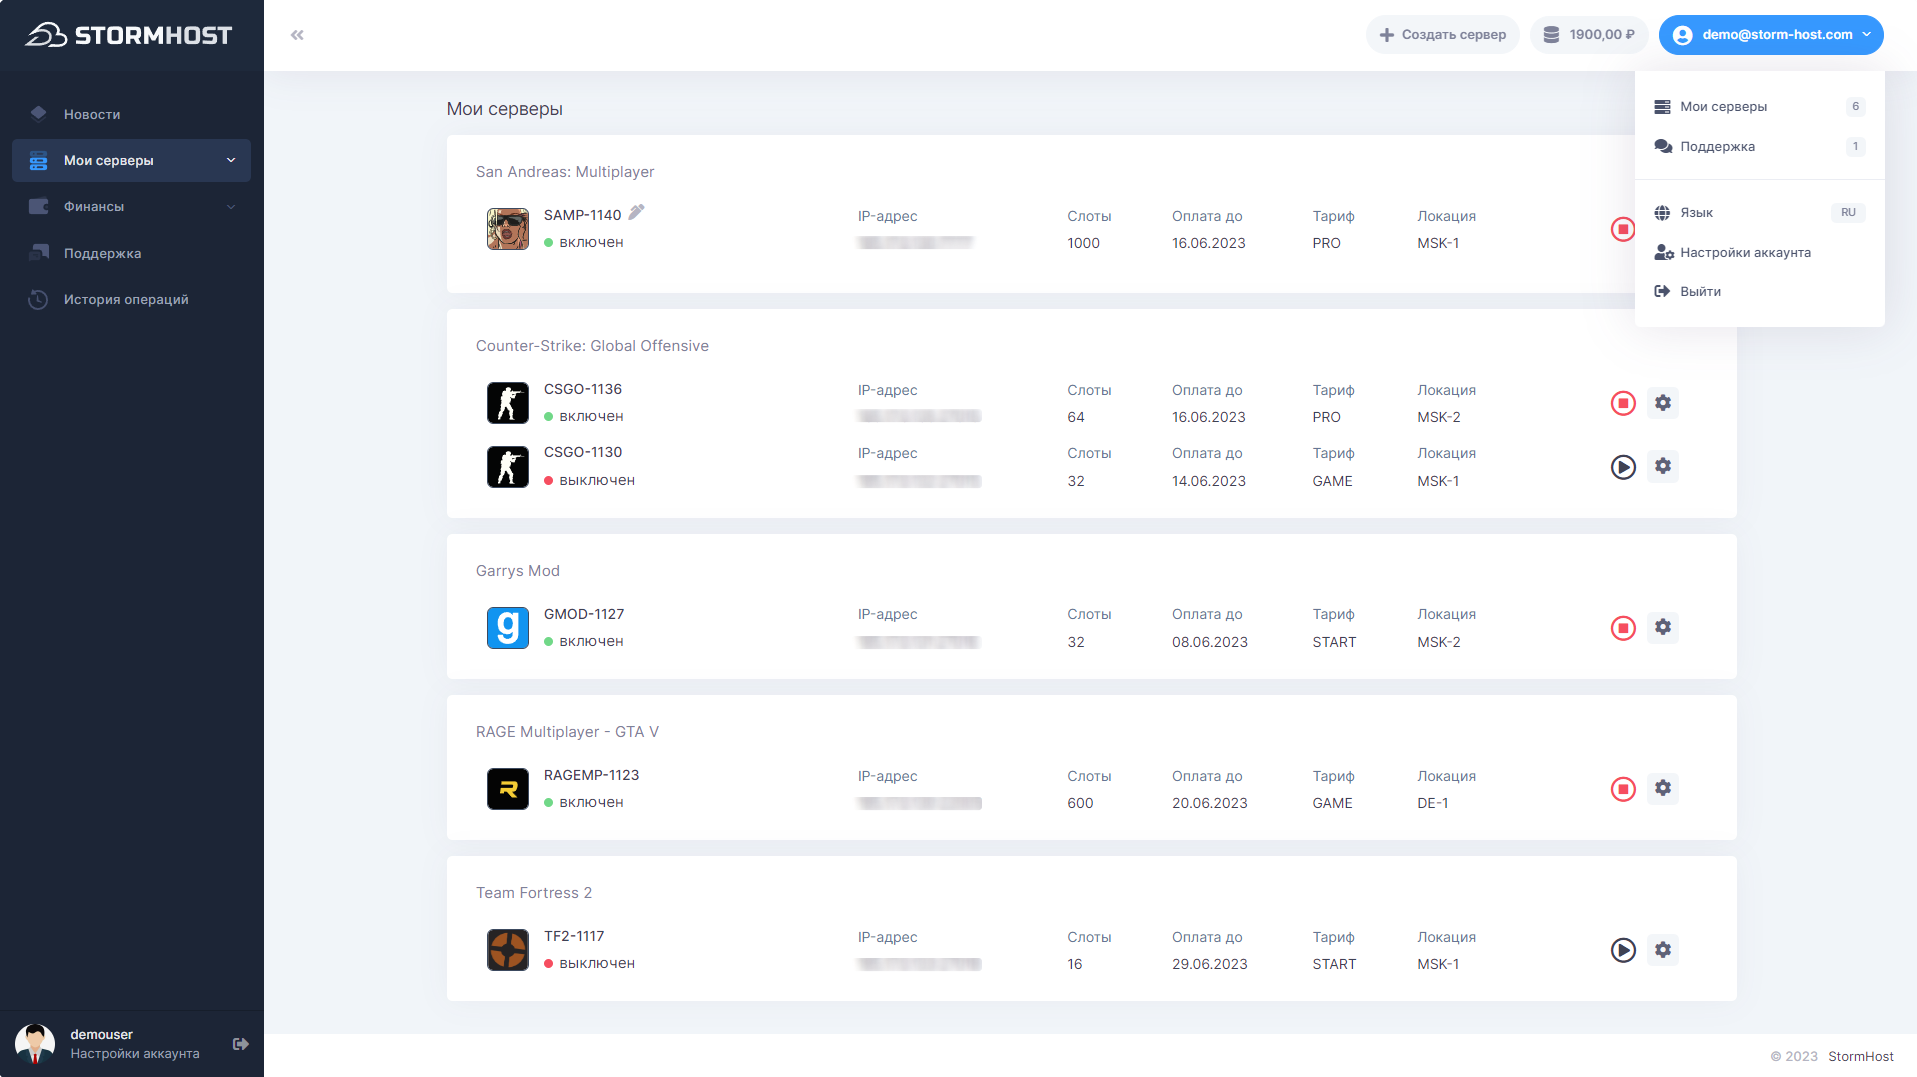Select Настройки аккаунта in account dropdown menu
1917x1077 pixels.
pos(1745,253)
